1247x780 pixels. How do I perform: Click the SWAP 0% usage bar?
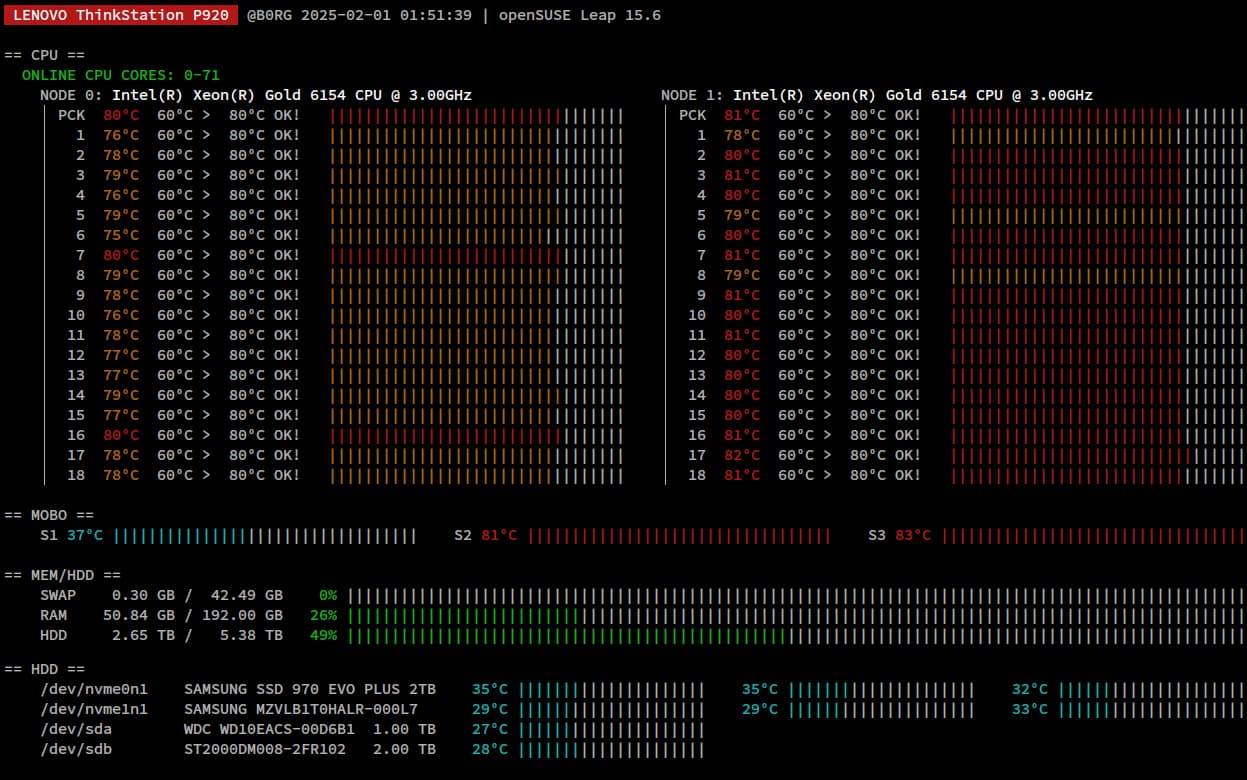pyautogui.click(x=796, y=595)
